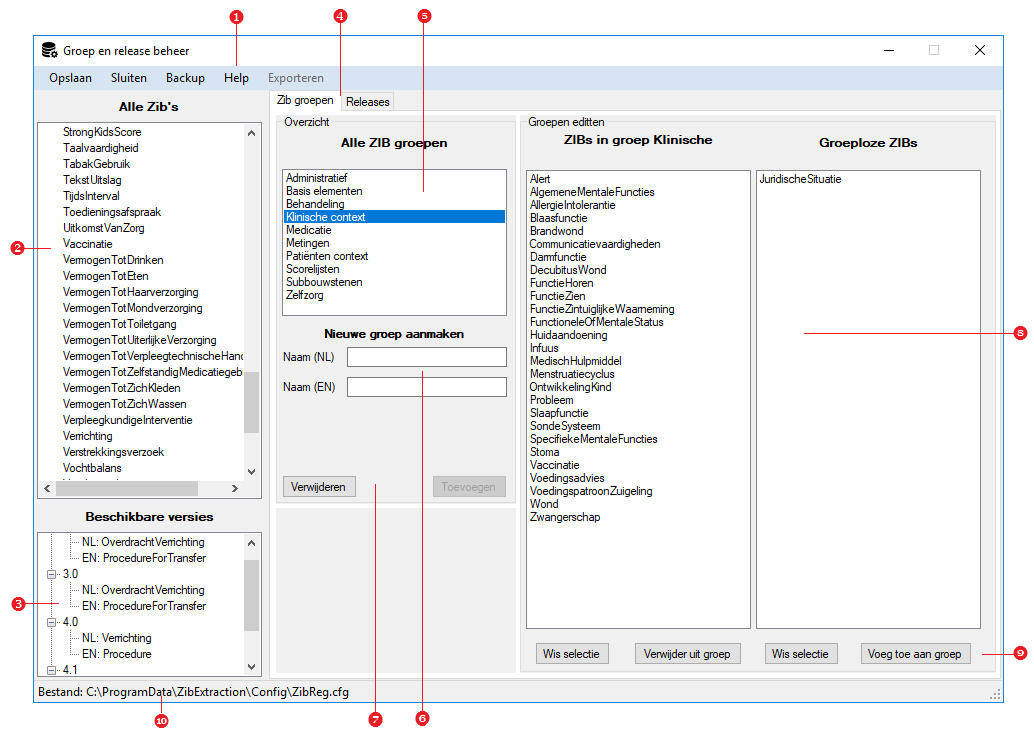This screenshot has width=1034, height=738.
Task: Select Verstrekkingsverzoek in Alle Zib's
Action: click(x=113, y=452)
